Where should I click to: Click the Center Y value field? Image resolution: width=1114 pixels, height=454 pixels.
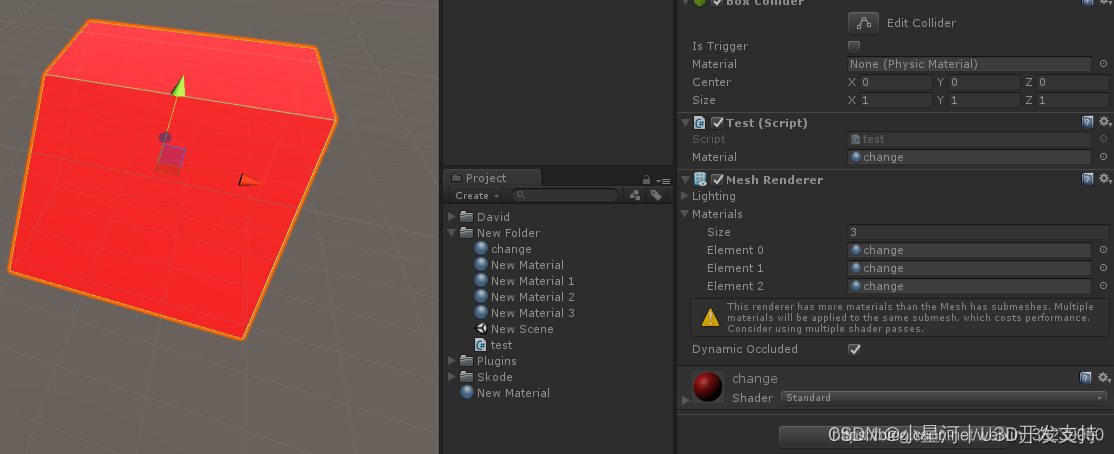[984, 82]
